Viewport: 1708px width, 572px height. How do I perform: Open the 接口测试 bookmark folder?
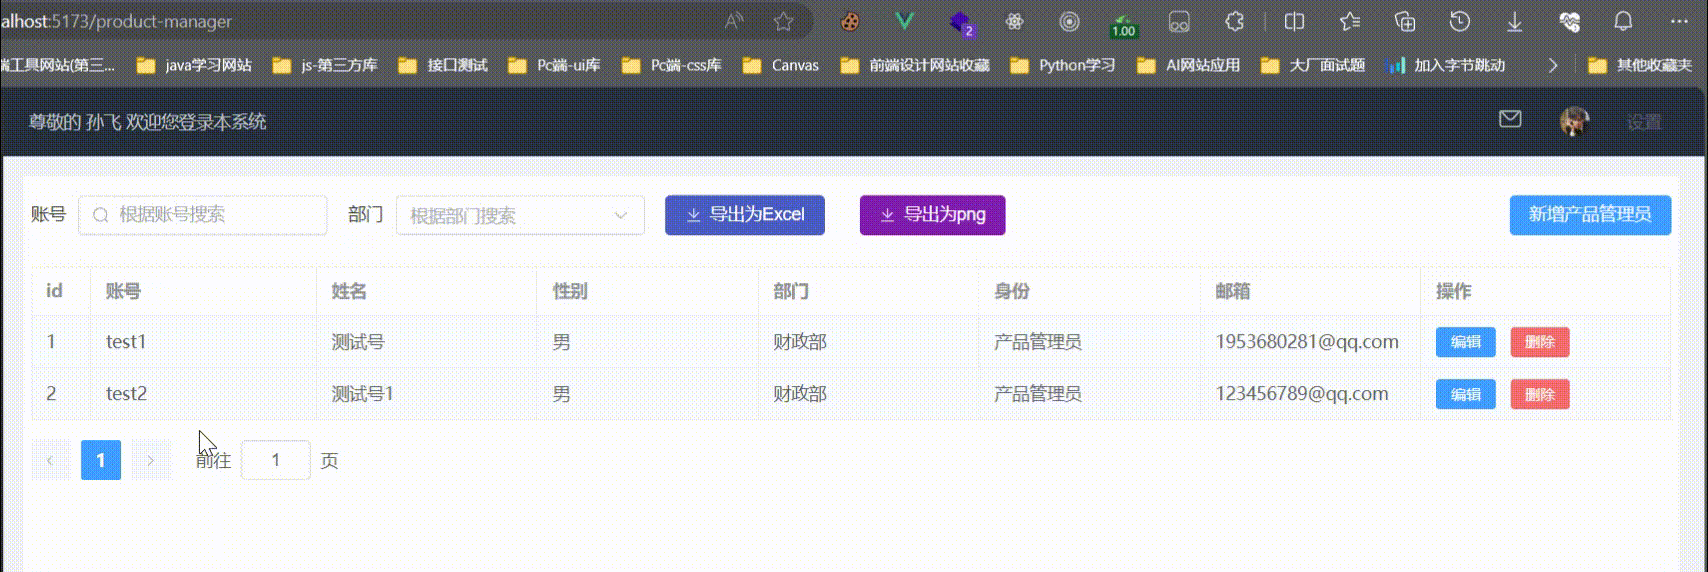(x=443, y=65)
